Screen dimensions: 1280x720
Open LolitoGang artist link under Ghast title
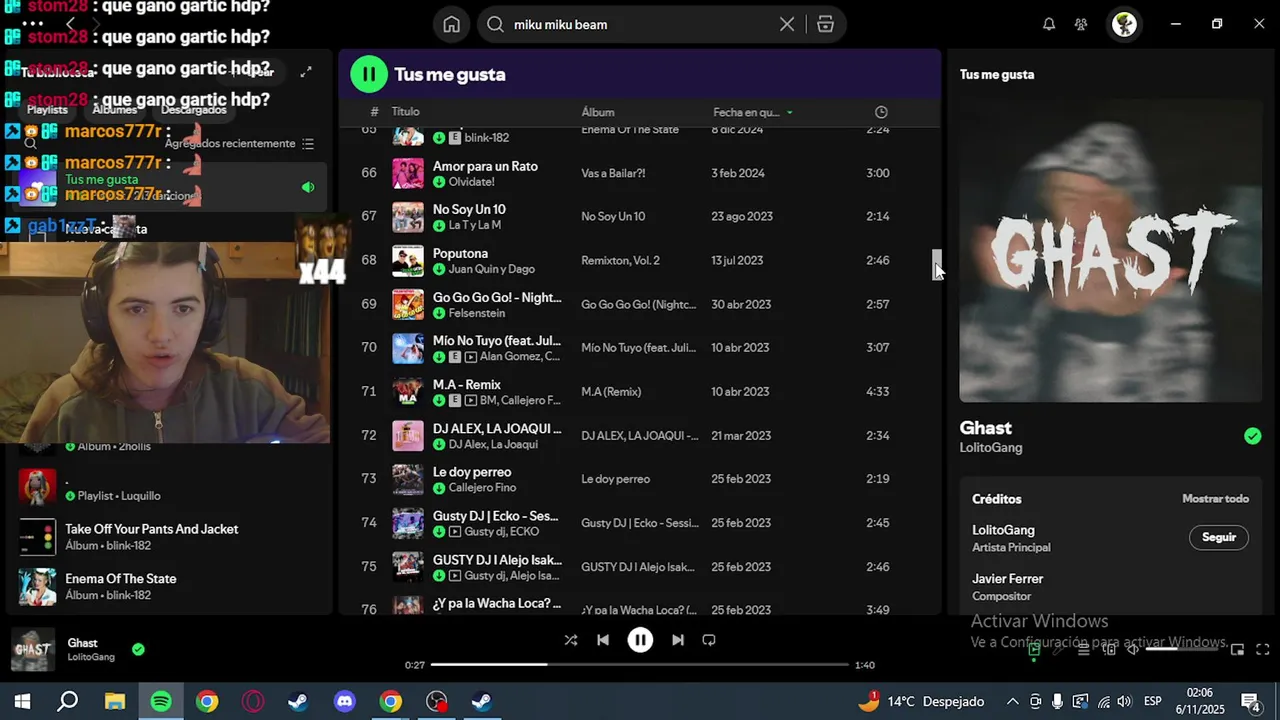991,448
